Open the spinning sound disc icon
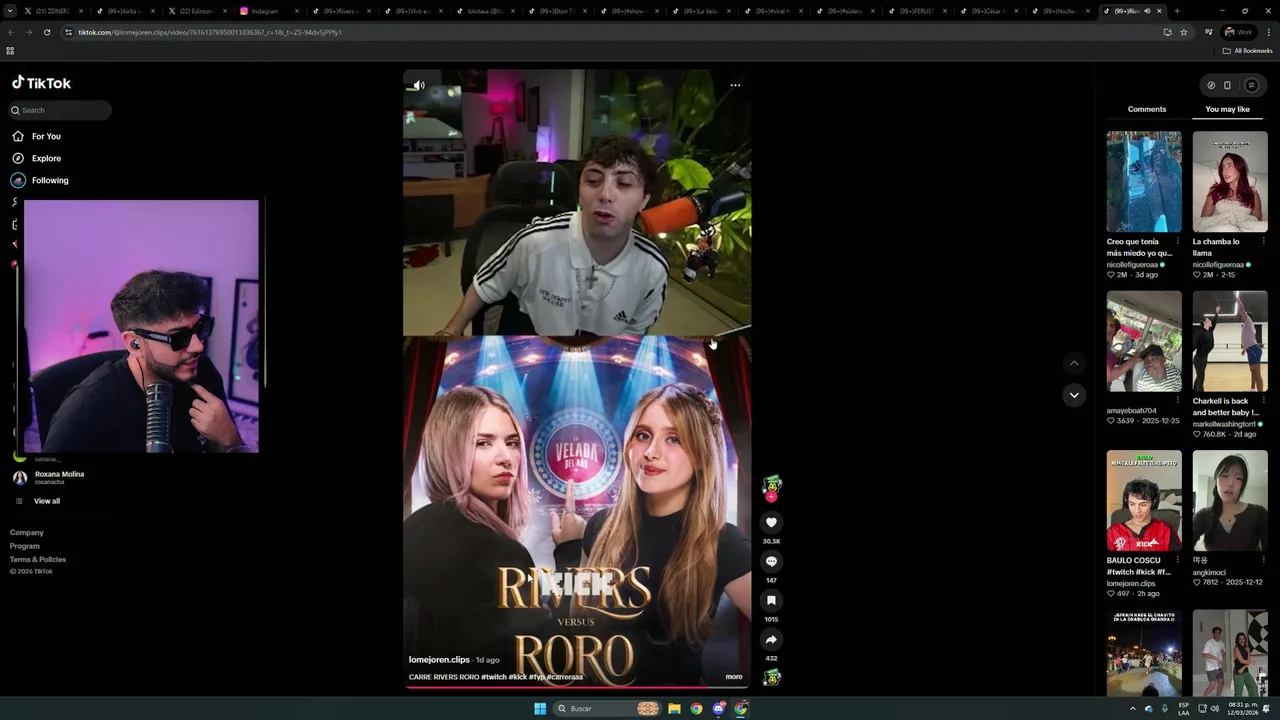The width and height of the screenshot is (1280, 720). click(x=771, y=678)
